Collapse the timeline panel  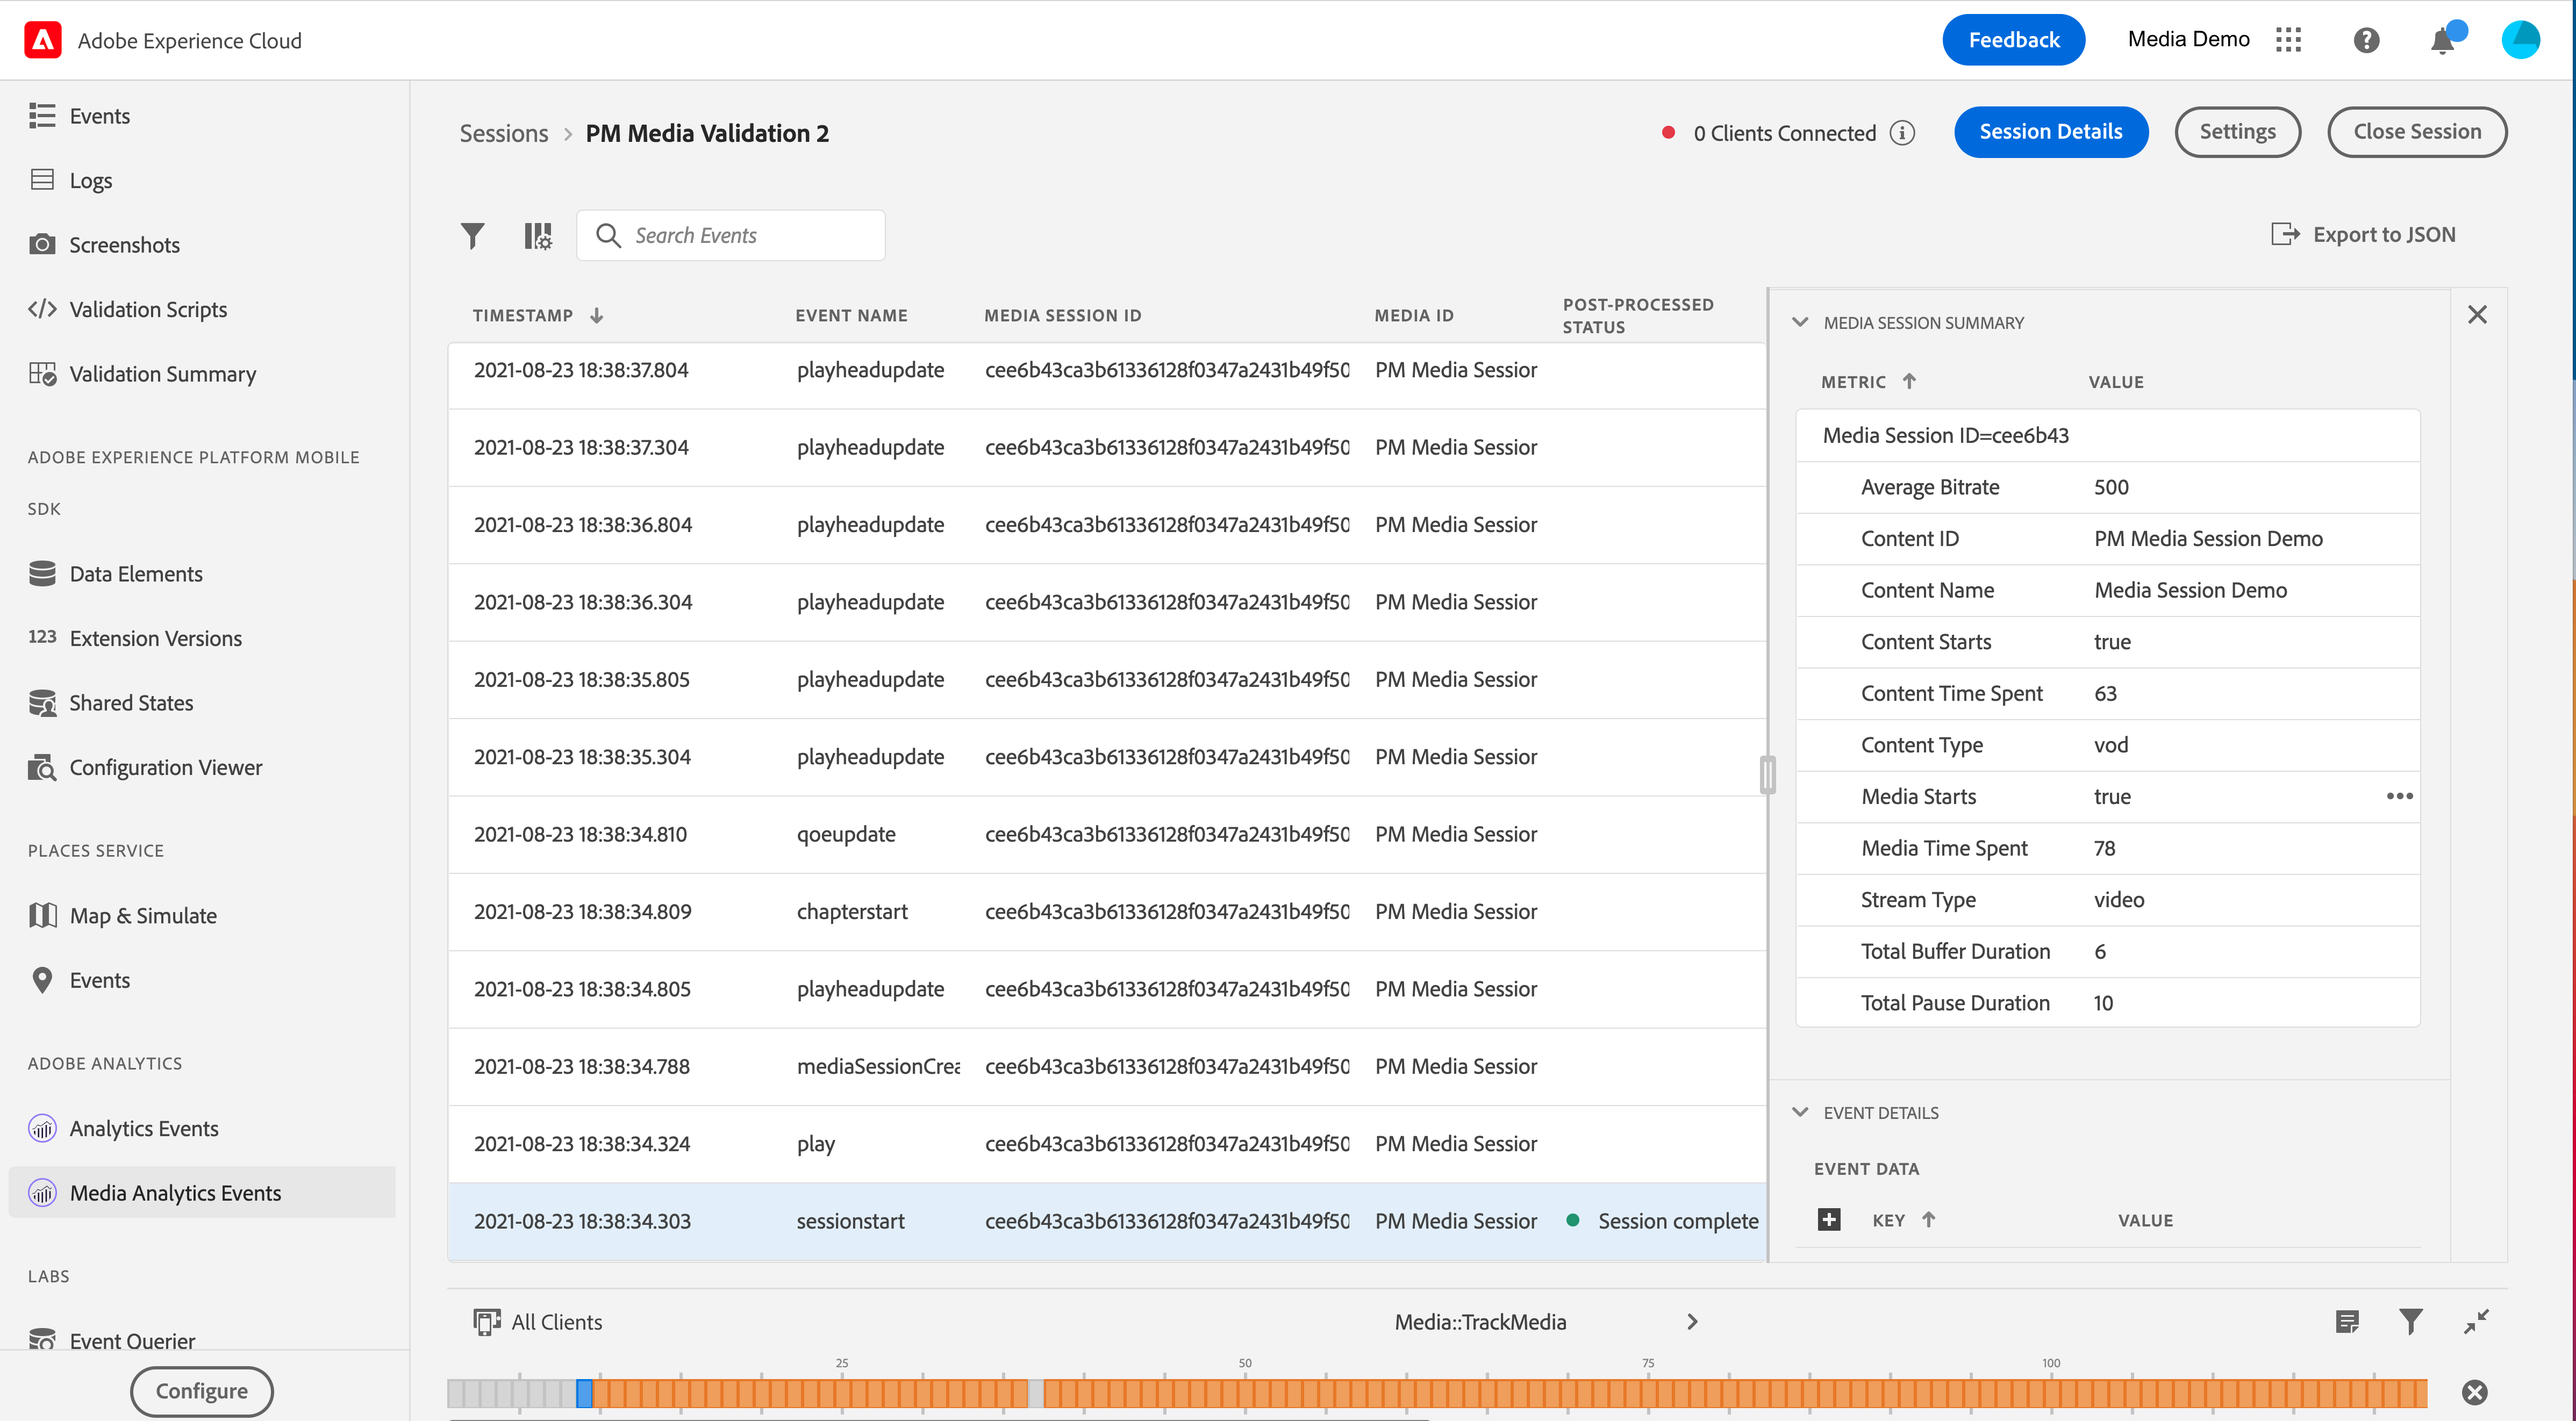click(2476, 1322)
